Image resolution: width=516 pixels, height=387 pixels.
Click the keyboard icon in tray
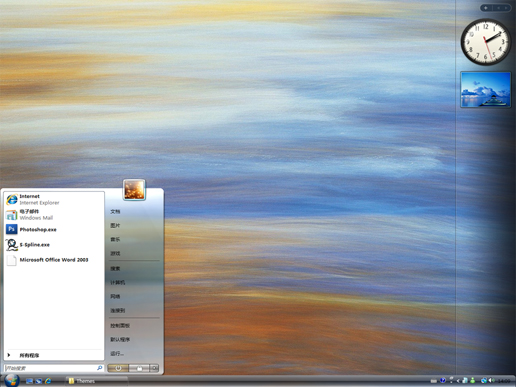pos(434,381)
